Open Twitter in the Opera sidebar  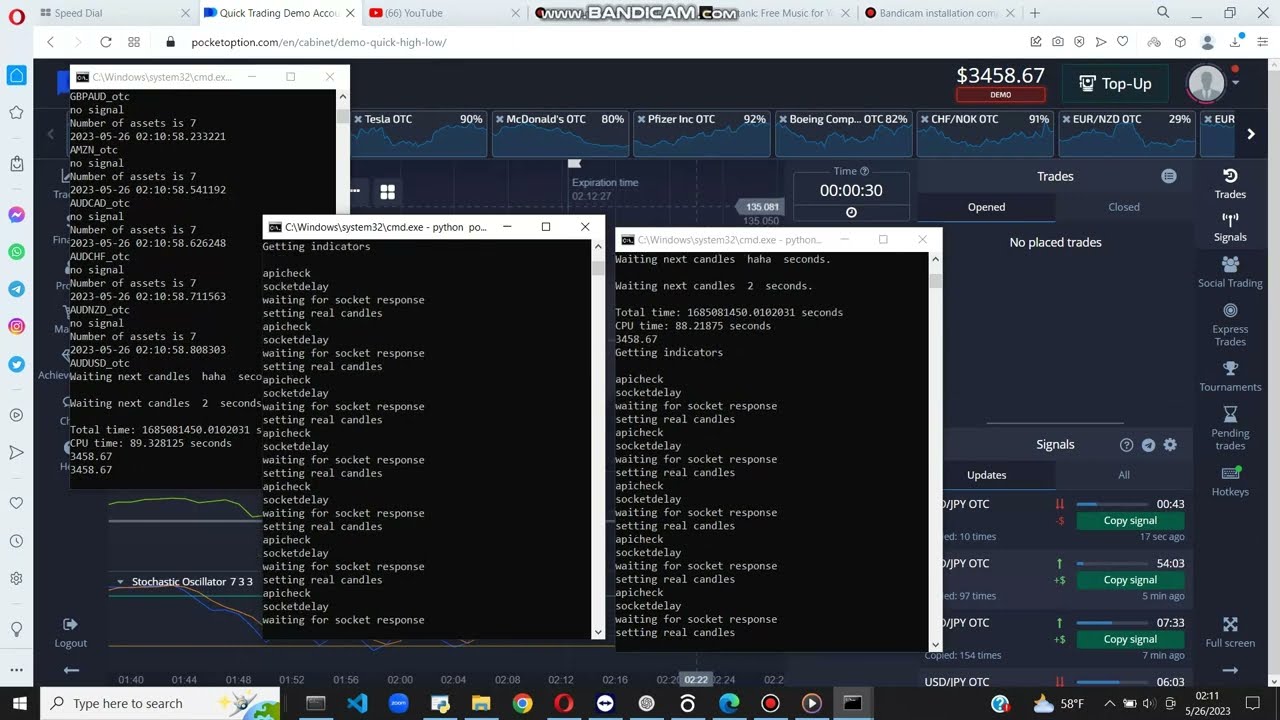coord(16,364)
